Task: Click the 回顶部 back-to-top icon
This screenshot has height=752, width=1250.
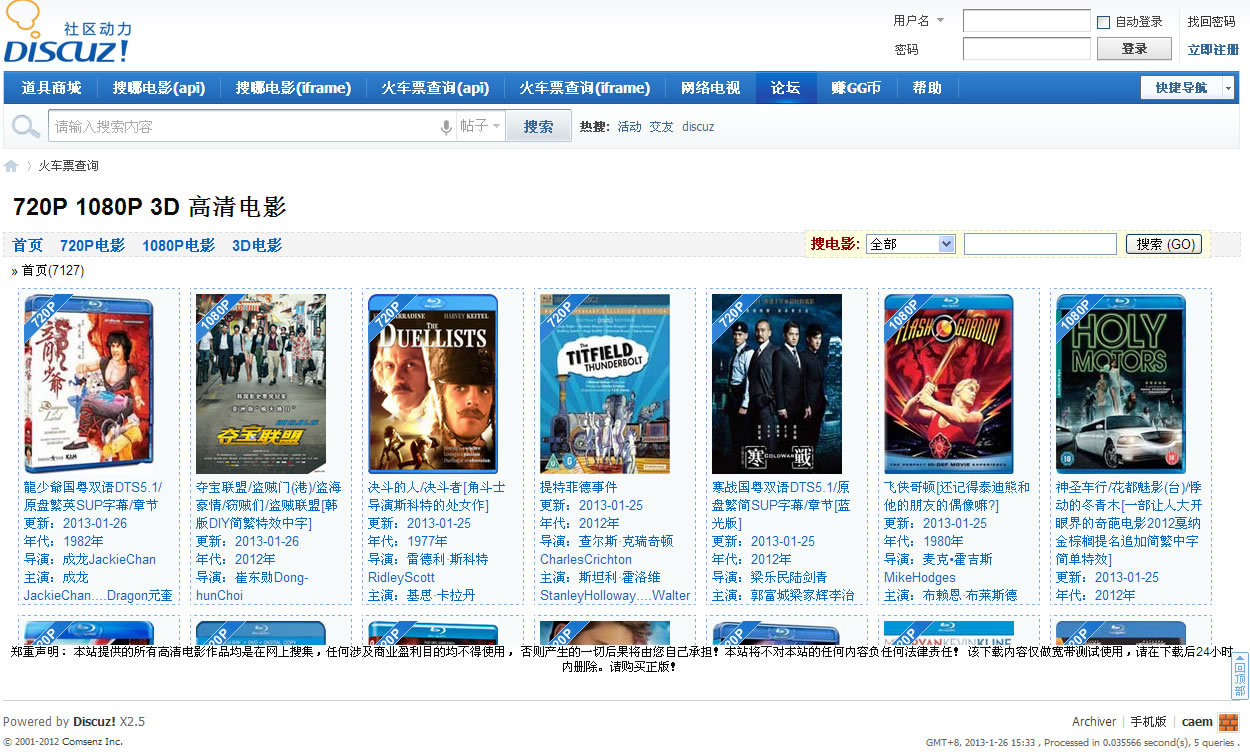Action: tap(1239, 676)
